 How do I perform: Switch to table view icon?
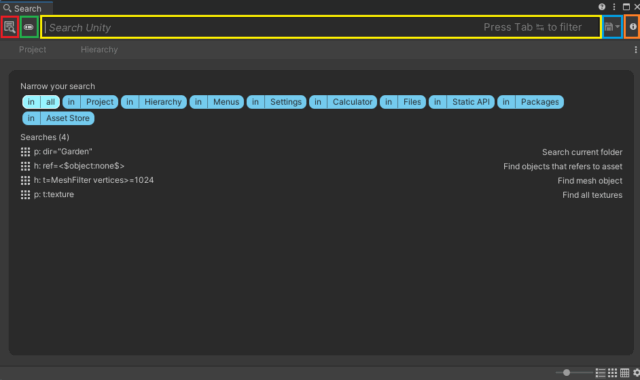coord(624,373)
